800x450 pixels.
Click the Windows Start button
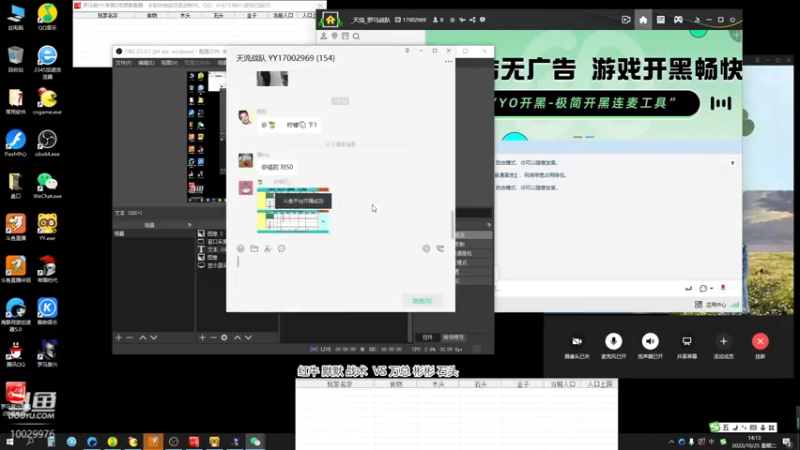(9, 441)
